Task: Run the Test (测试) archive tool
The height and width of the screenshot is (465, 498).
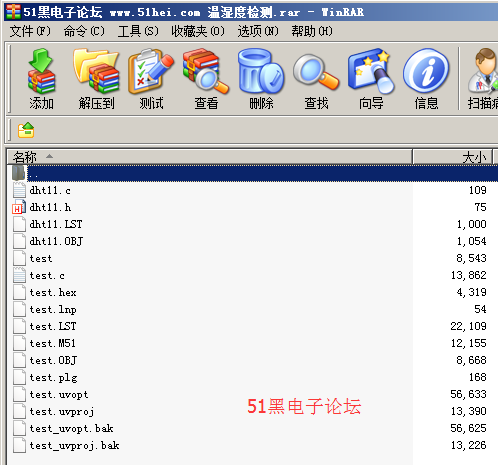Action: [151, 79]
